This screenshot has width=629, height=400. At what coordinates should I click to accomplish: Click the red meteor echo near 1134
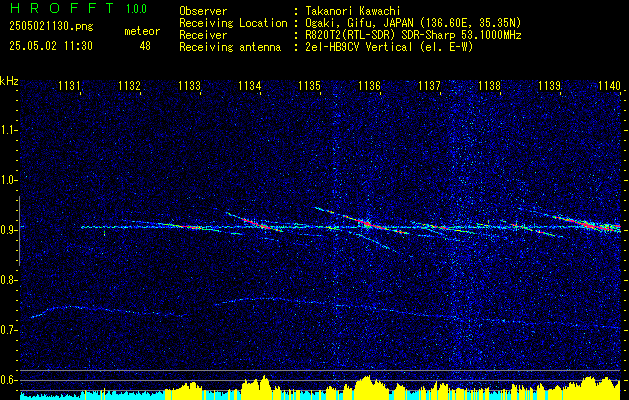point(260,224)
